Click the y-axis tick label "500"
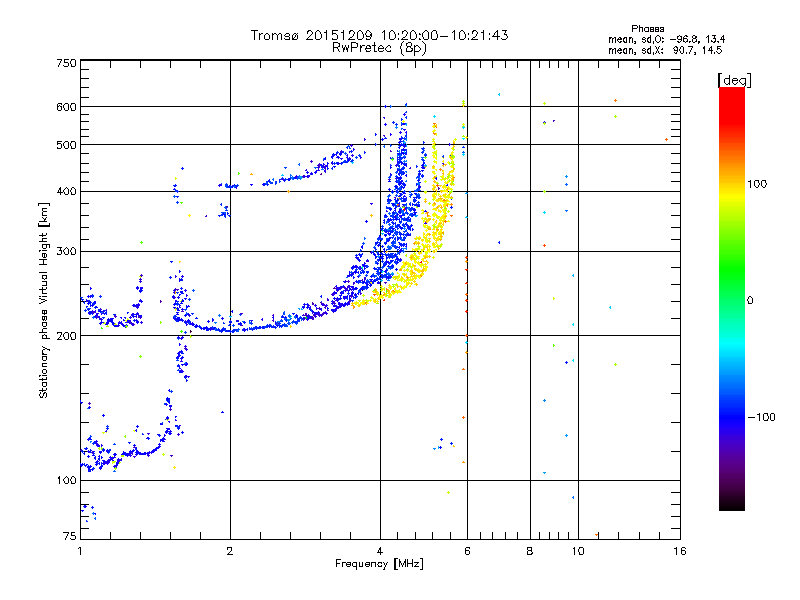The width and height of the screenshot is (800, 600). click(66, 145)
